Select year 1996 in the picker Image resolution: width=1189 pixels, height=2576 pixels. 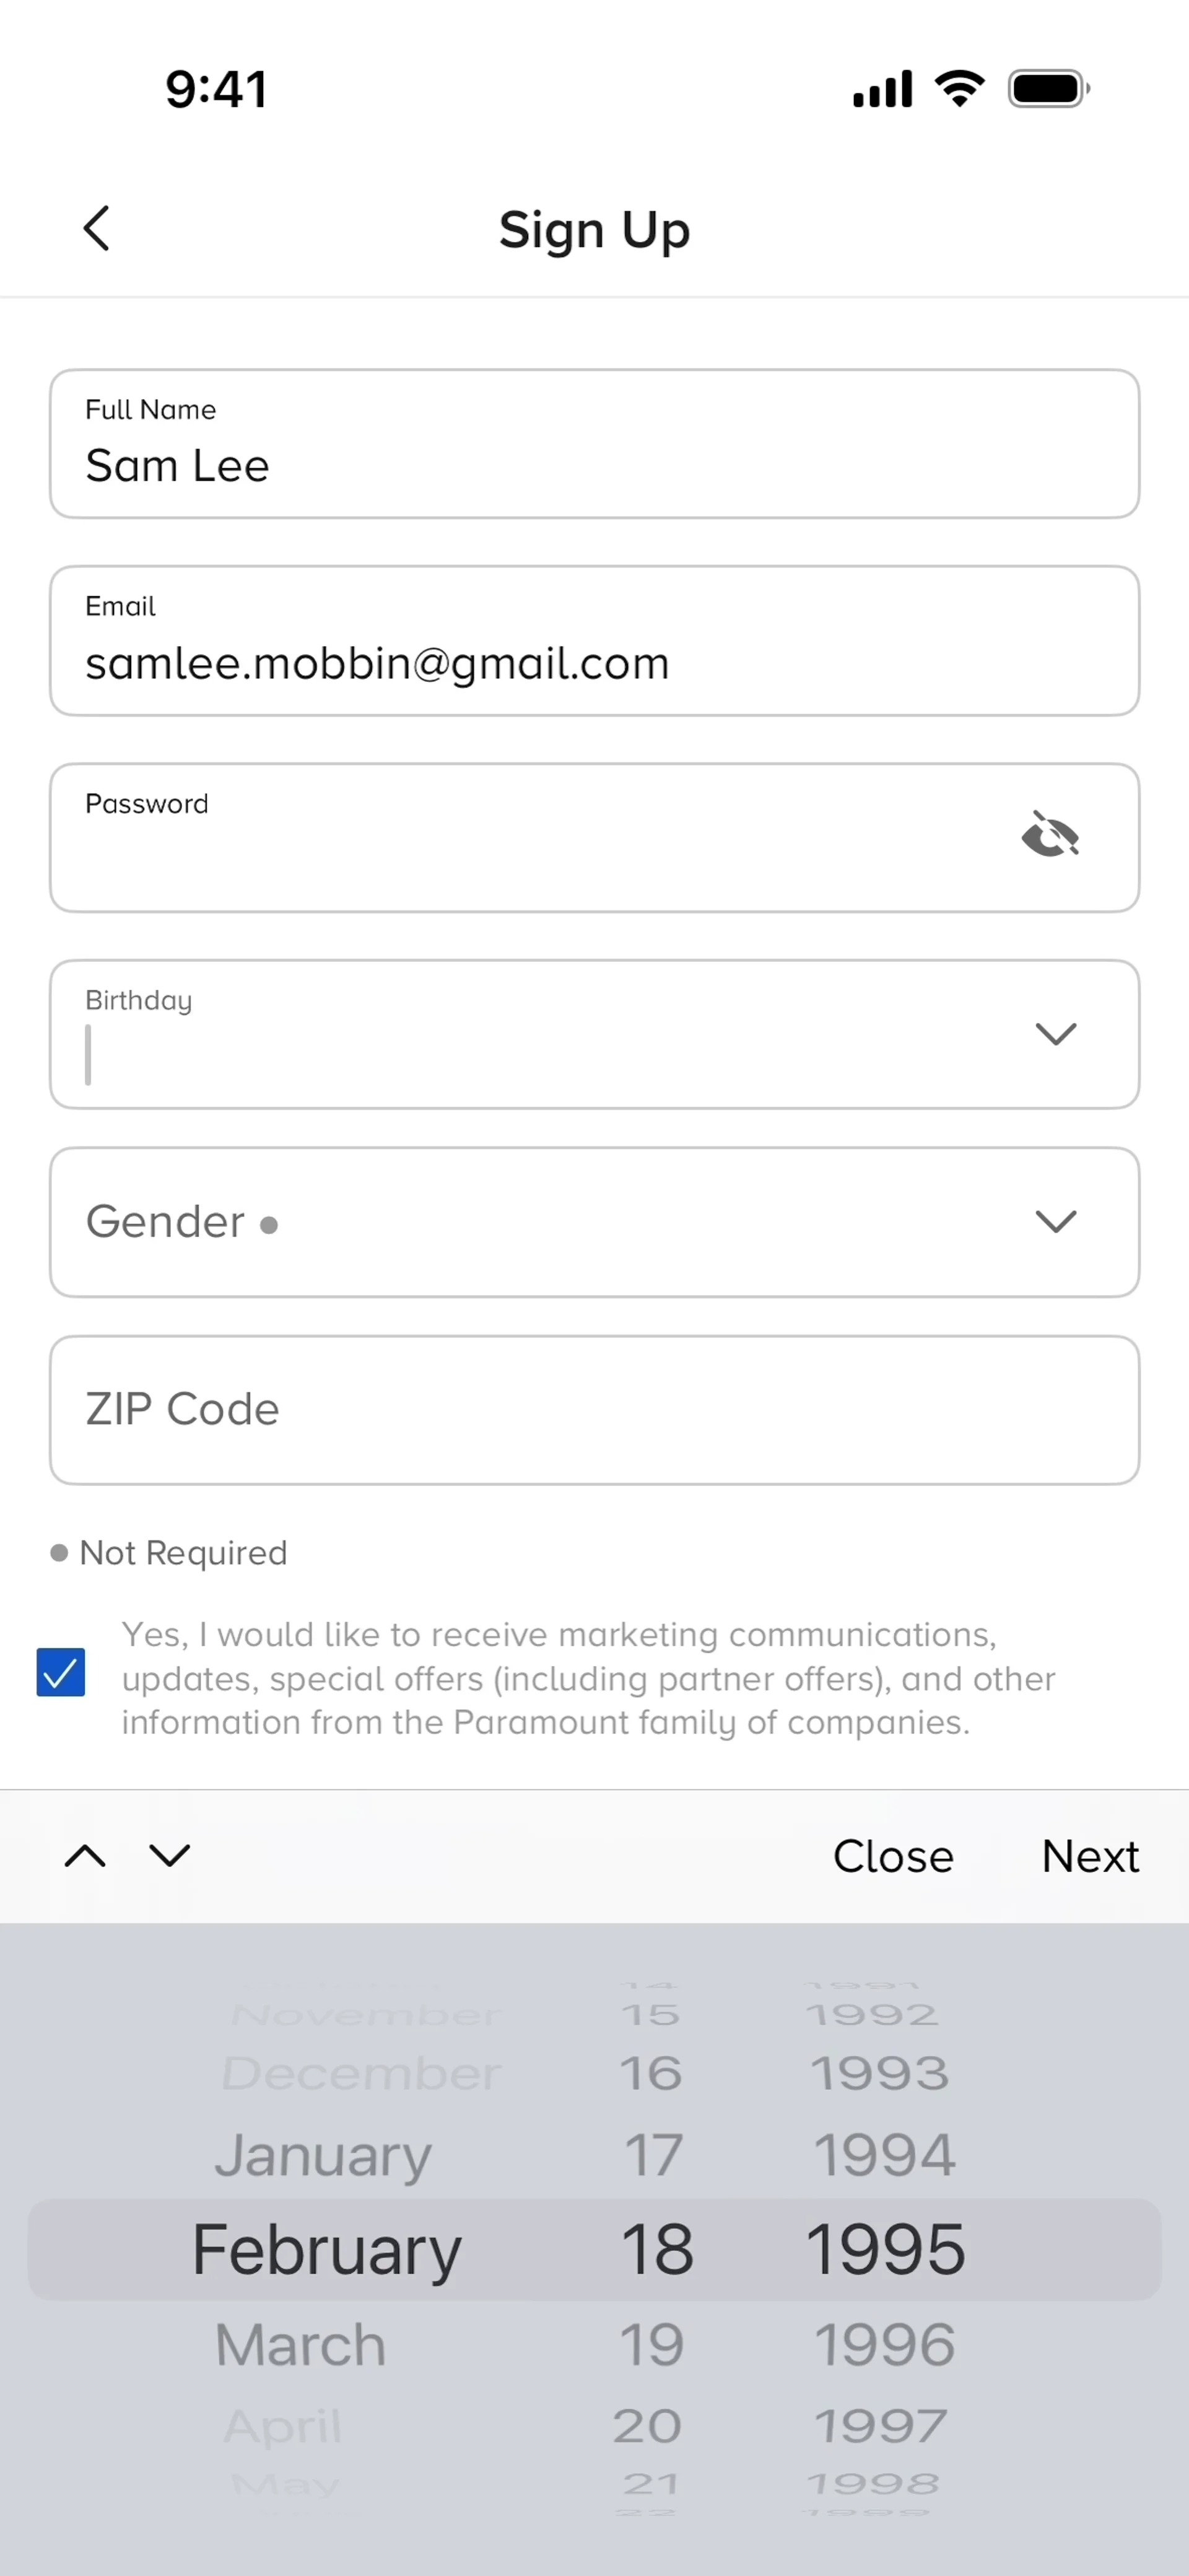[884, 2345]
